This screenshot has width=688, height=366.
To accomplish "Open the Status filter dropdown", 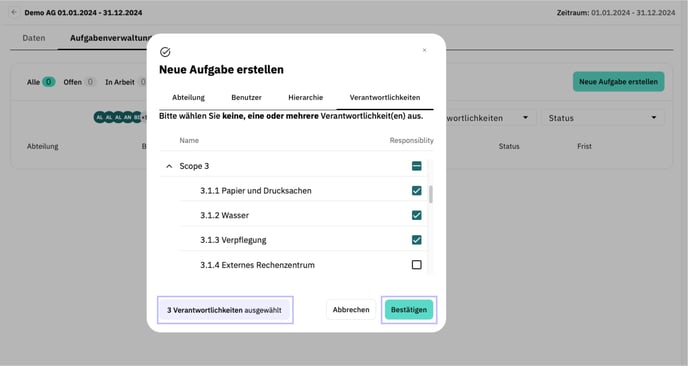I will click(602, 118).
